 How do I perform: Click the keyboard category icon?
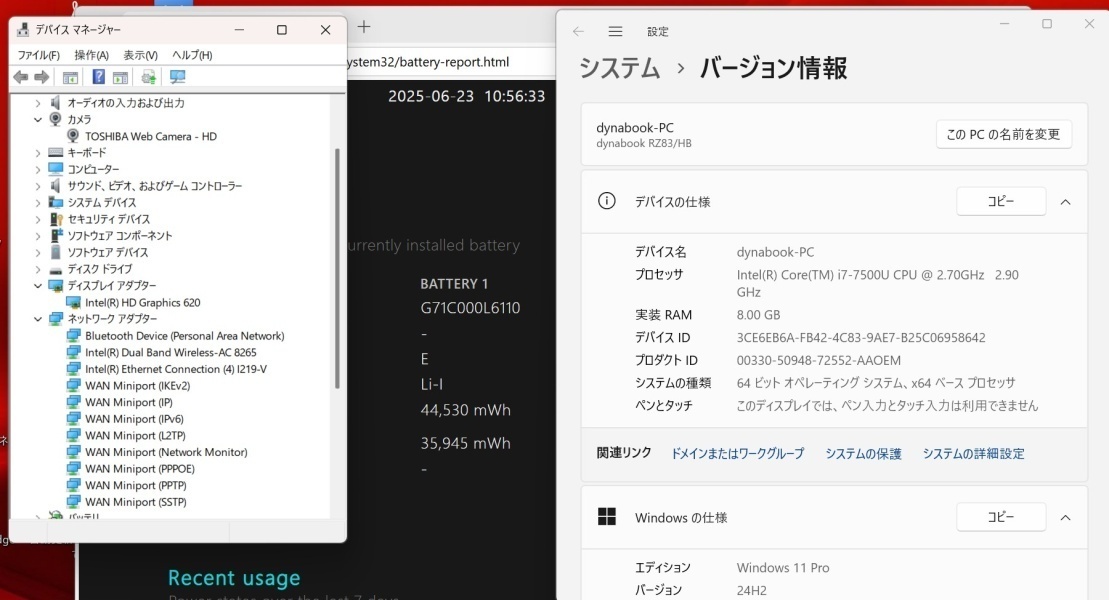[56, 152]
